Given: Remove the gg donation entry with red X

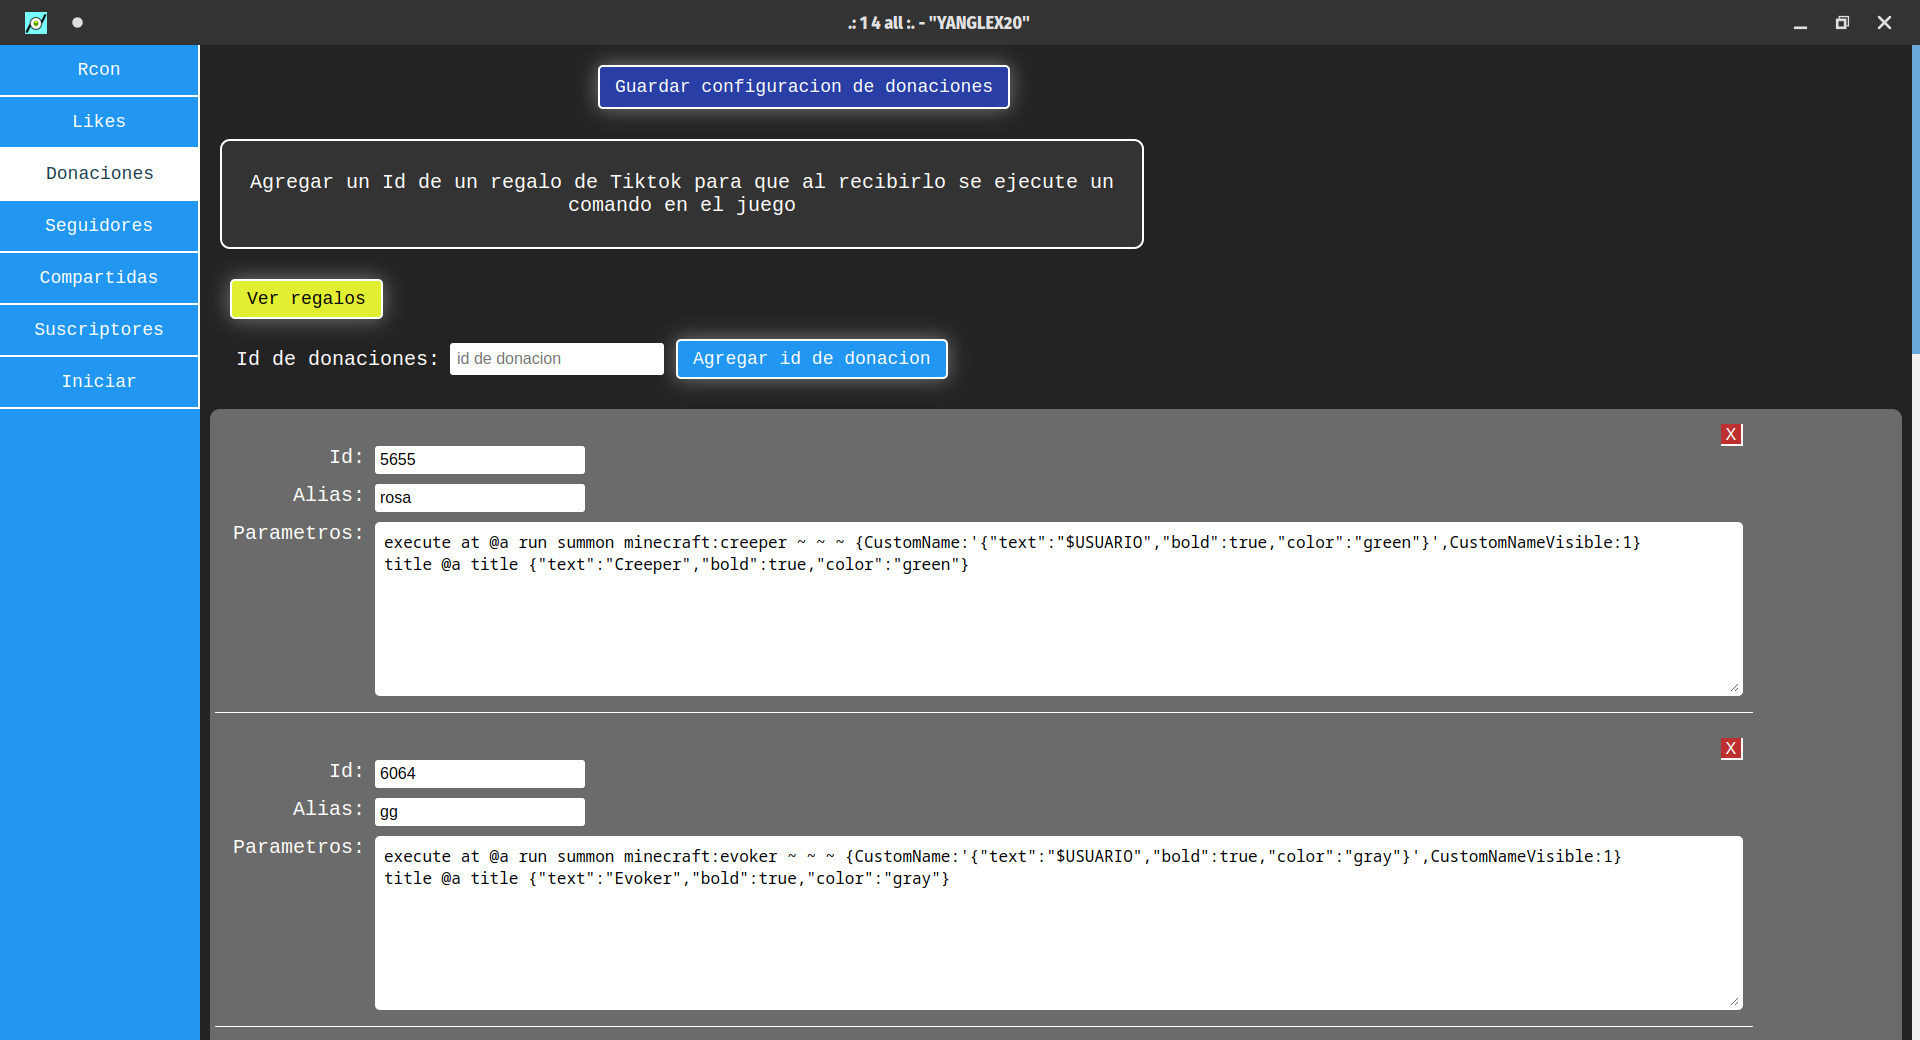Looking at the screenshot, I should [x=1731, y=749].
